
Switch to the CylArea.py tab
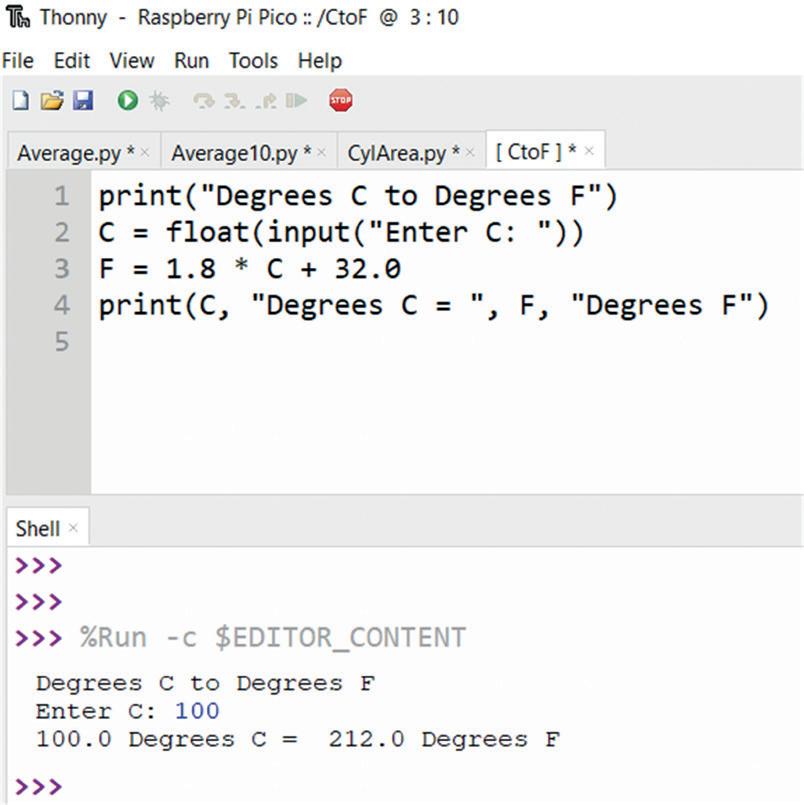(x=404, y=153)
